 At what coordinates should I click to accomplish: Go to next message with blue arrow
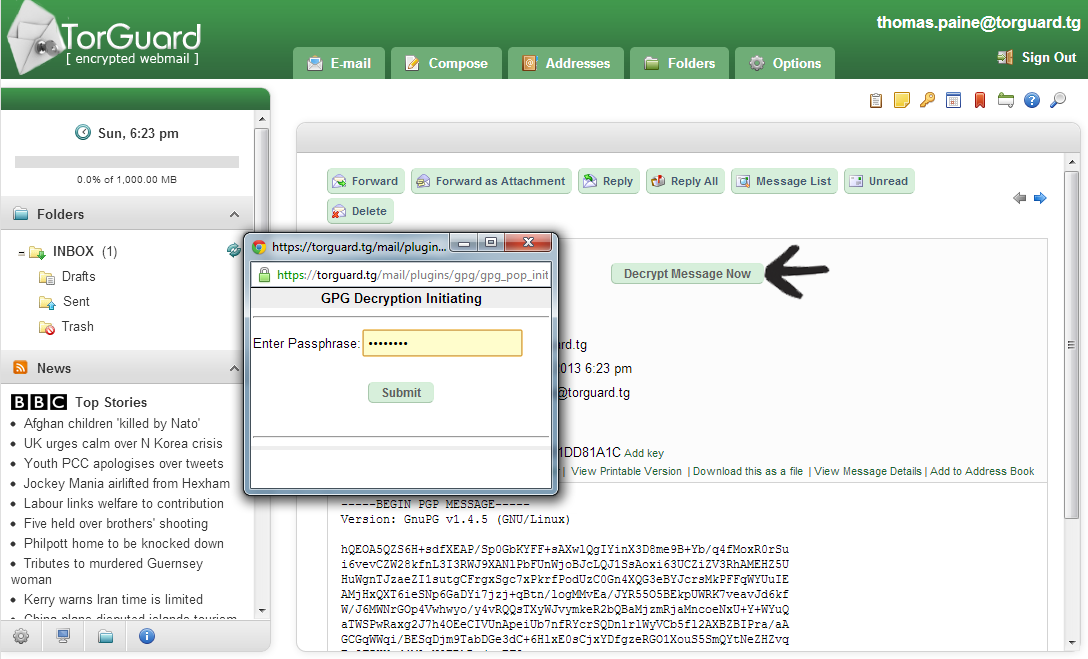click(1040, 198)
